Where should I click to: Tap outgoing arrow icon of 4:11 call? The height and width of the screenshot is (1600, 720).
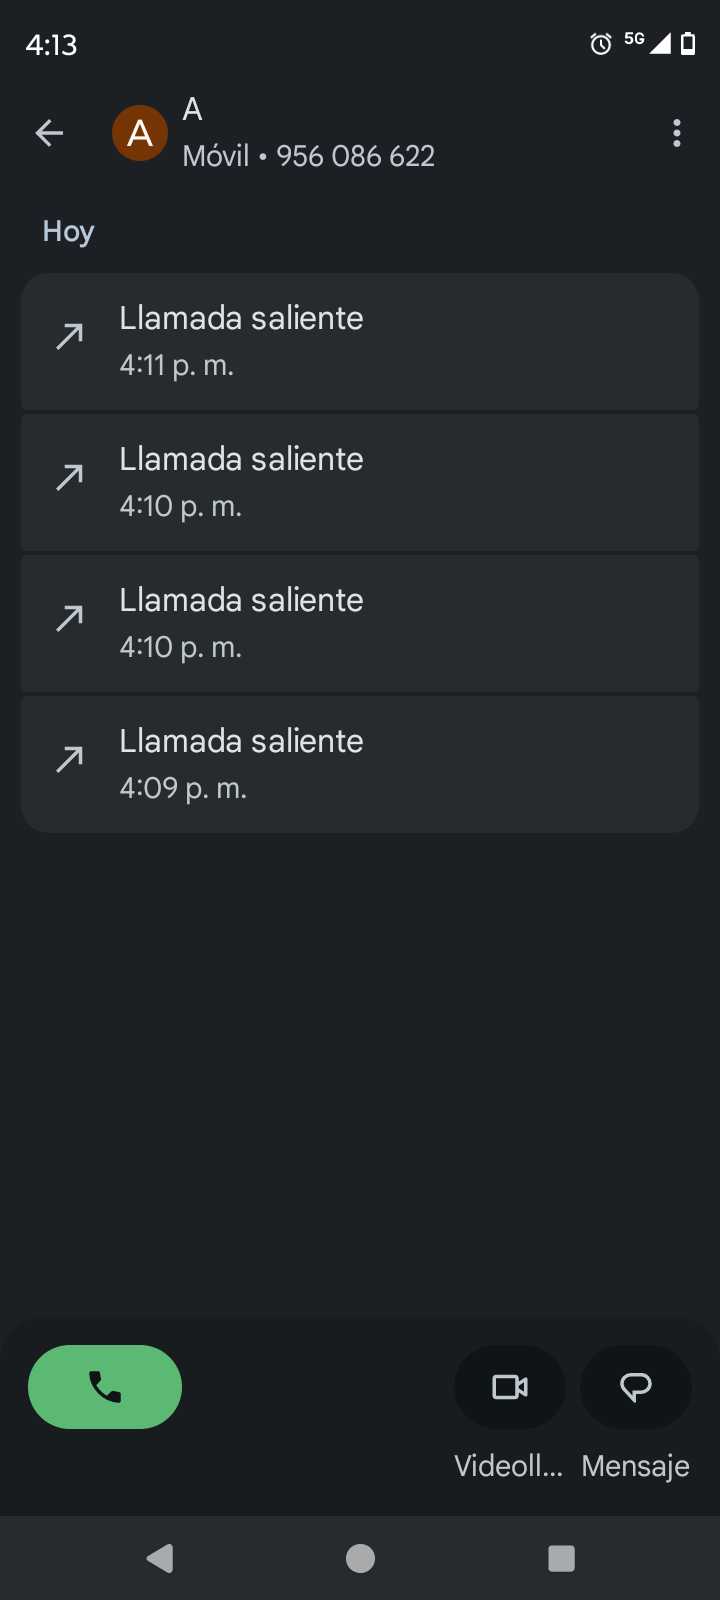click(69, 337)
